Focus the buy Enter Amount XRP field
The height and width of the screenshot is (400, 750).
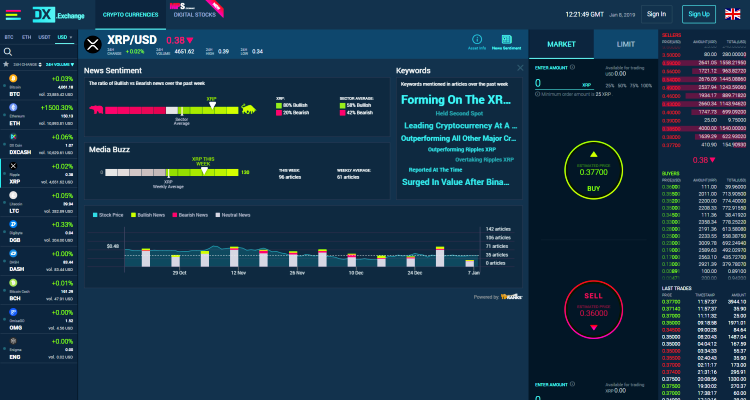[x=564, y=84]
